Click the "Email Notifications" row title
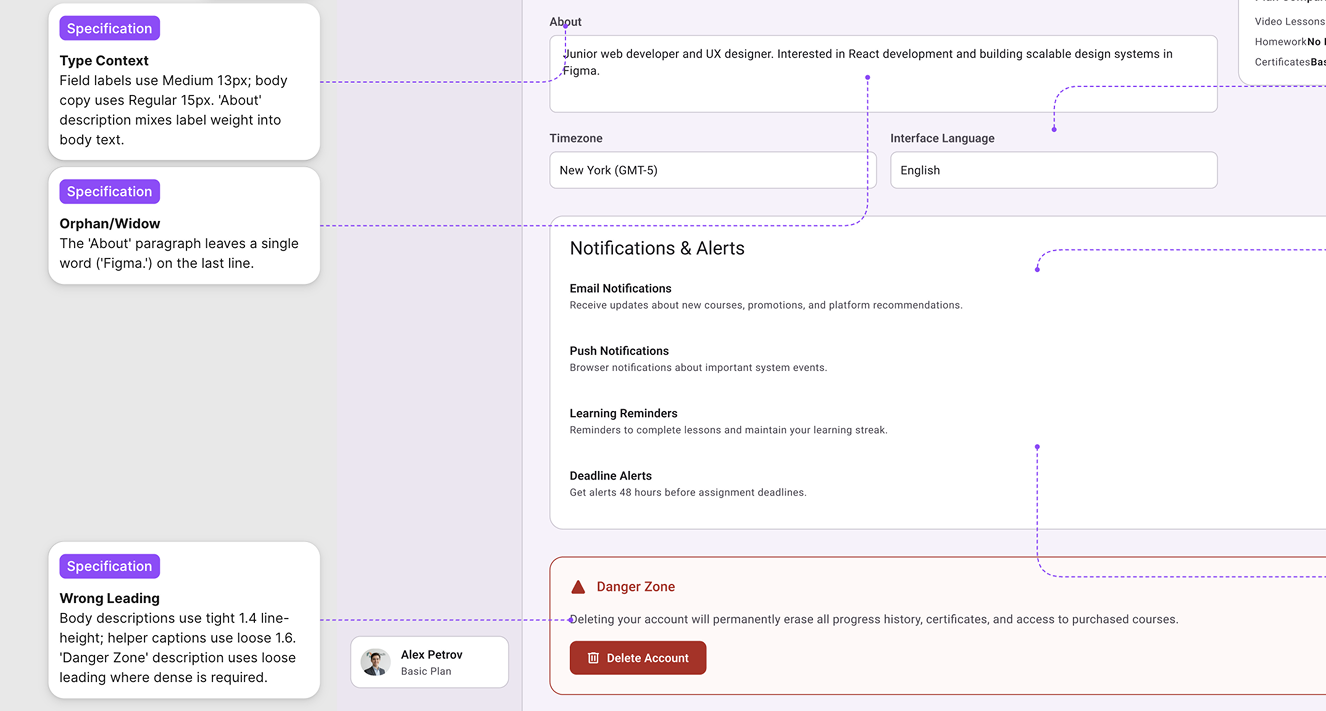Screen dimensions: 1326x711 (x=621, y=288)
